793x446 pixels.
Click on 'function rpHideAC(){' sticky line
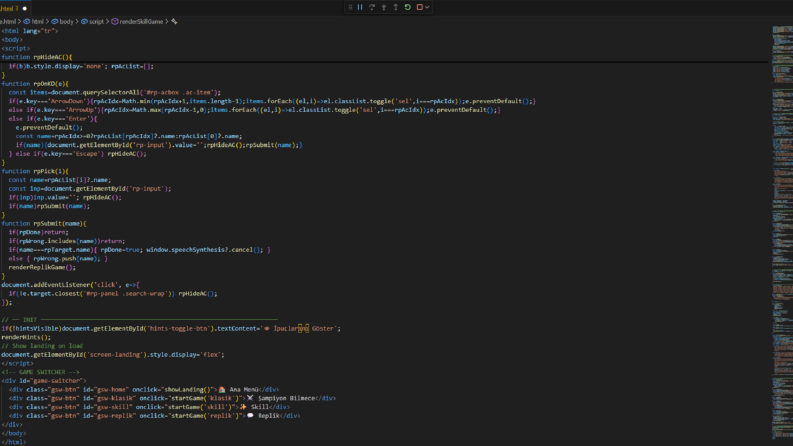(x=36, y=57)
